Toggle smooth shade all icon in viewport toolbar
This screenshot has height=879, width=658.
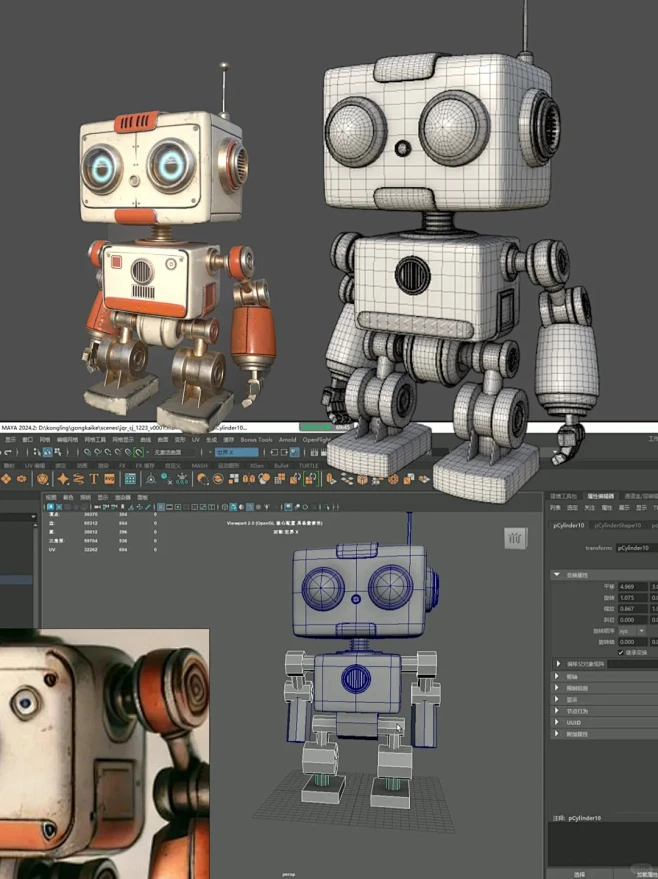click(233, 507)
